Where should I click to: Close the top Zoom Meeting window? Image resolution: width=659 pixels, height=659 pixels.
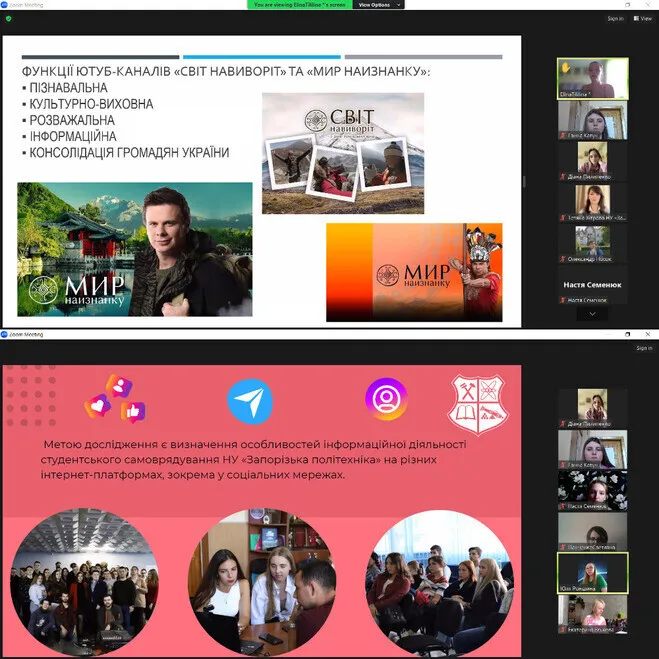[648, 5]
